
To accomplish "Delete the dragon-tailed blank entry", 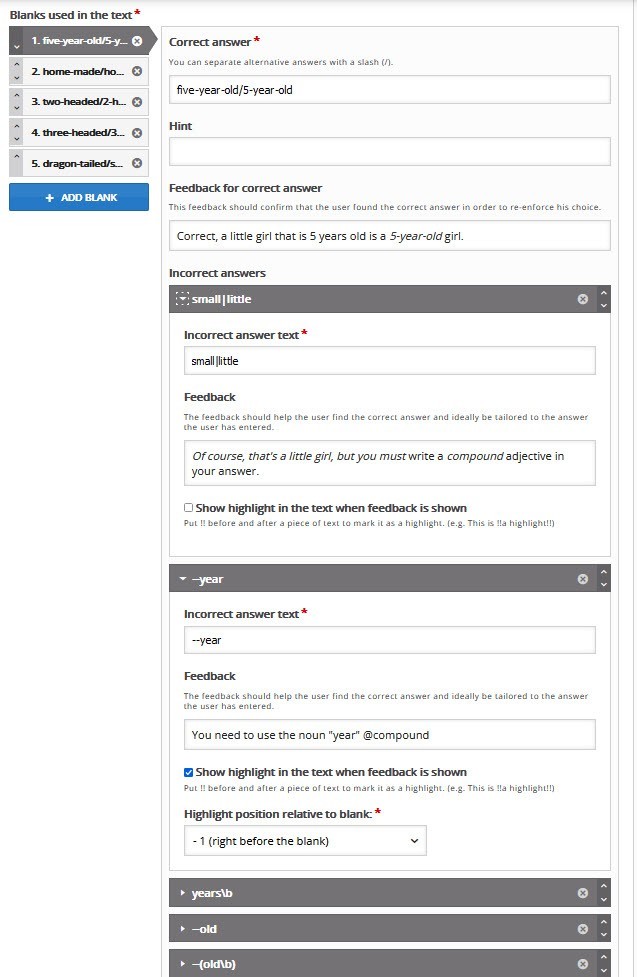I will pyautogui.click(x=137, y=162).
